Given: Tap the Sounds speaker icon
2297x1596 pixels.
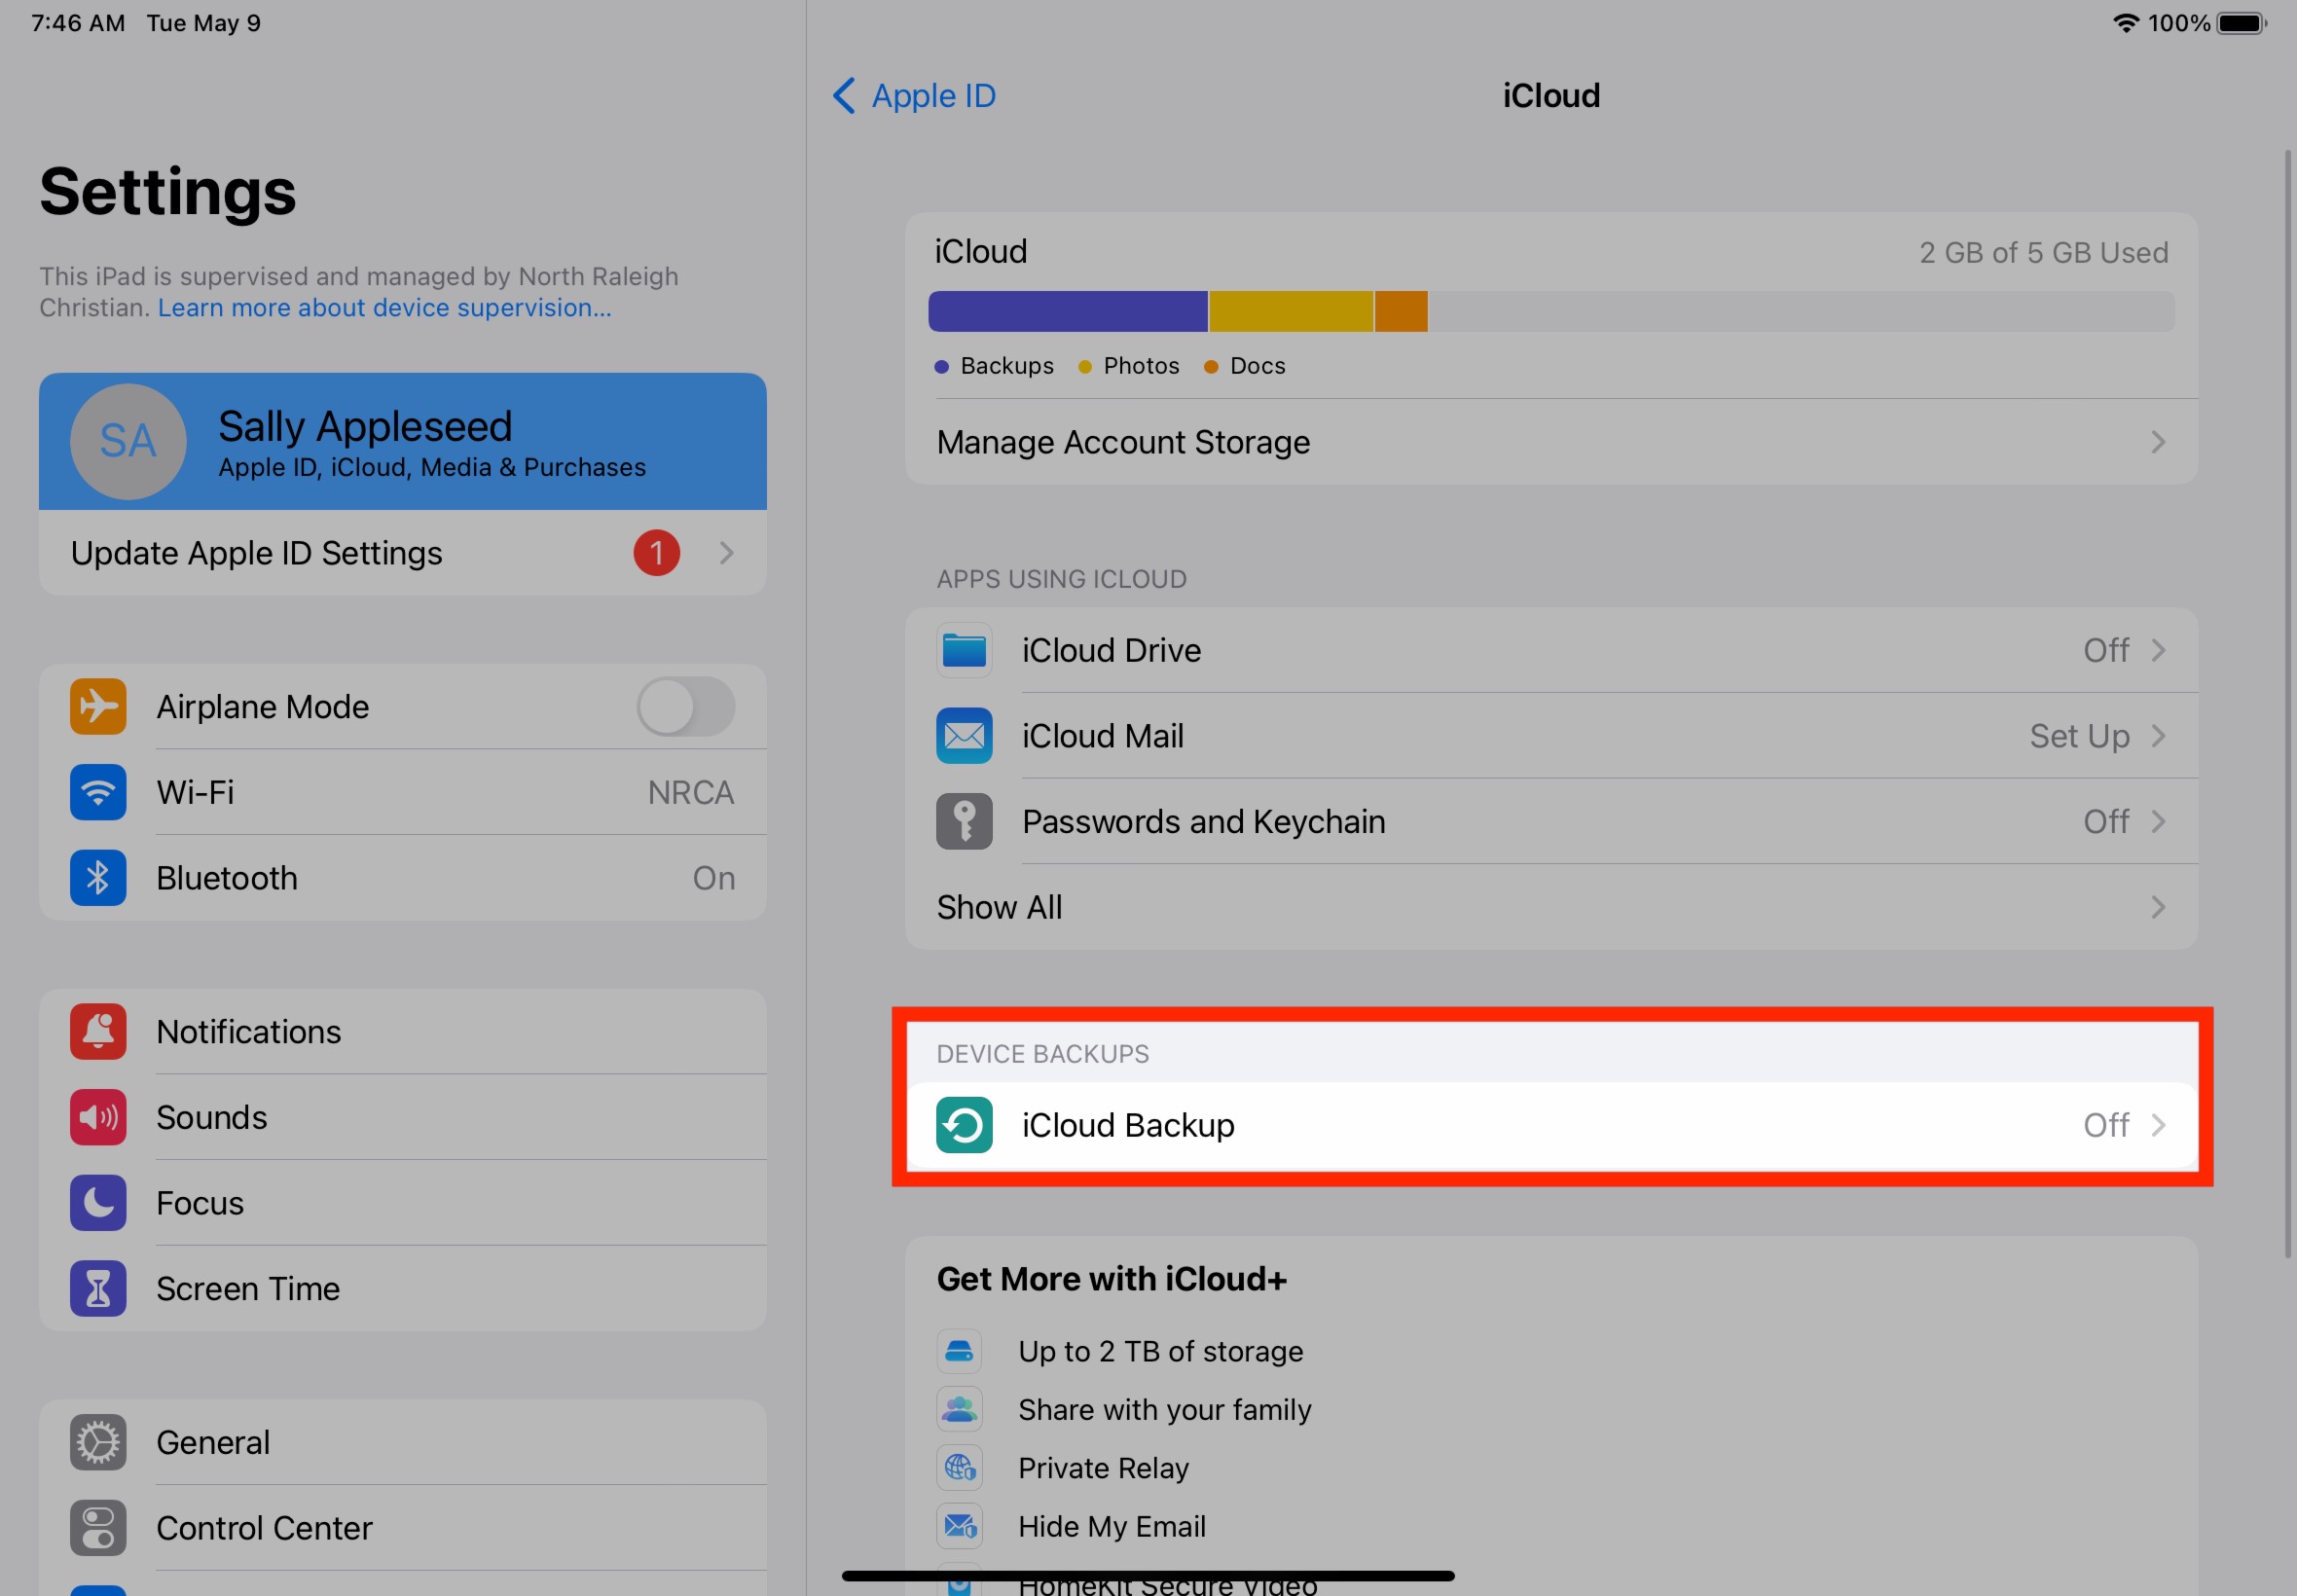Looking at the screenshot, I should 98,1118.
